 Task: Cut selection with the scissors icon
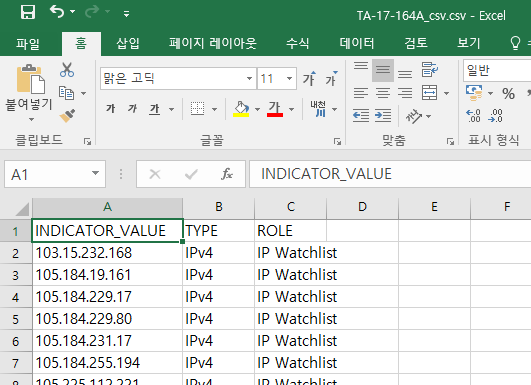point(67,70)
